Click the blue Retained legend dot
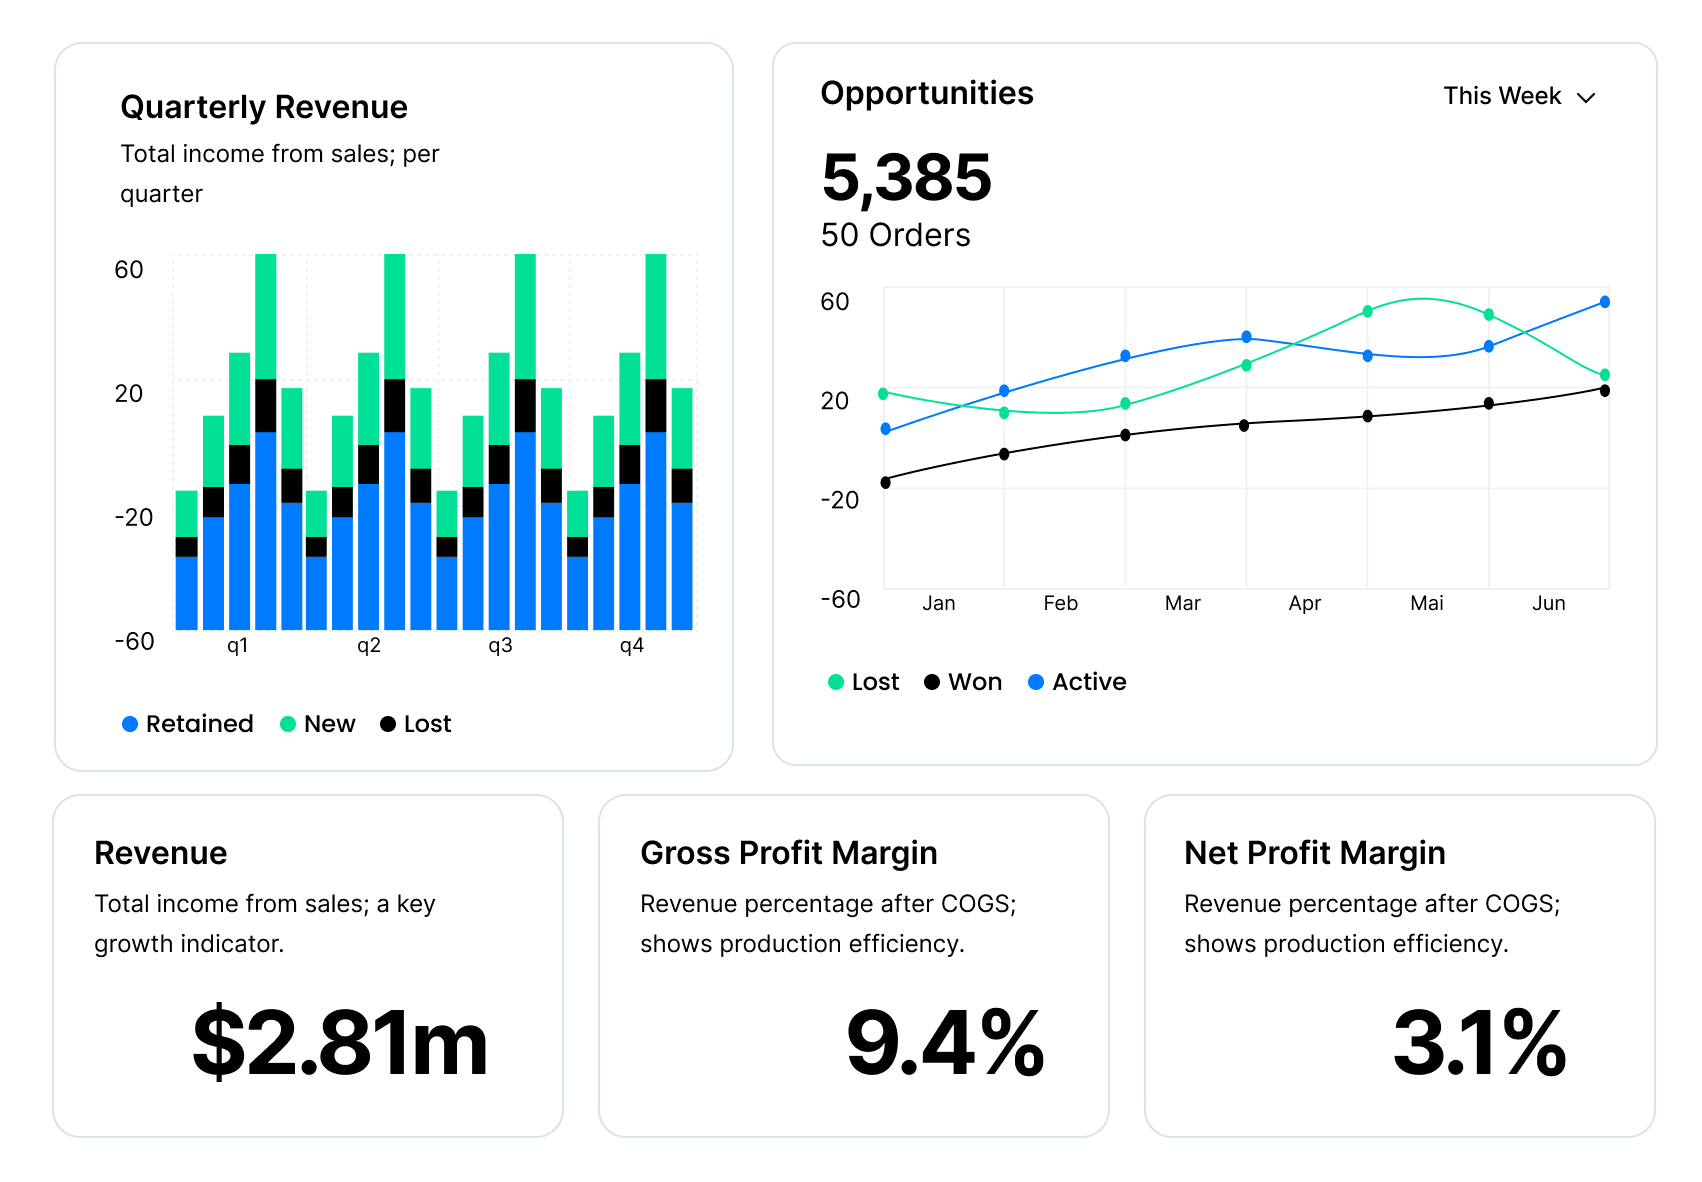Screen dimensions: 1702x1182 pyautogui.click(x=130, y=724)
